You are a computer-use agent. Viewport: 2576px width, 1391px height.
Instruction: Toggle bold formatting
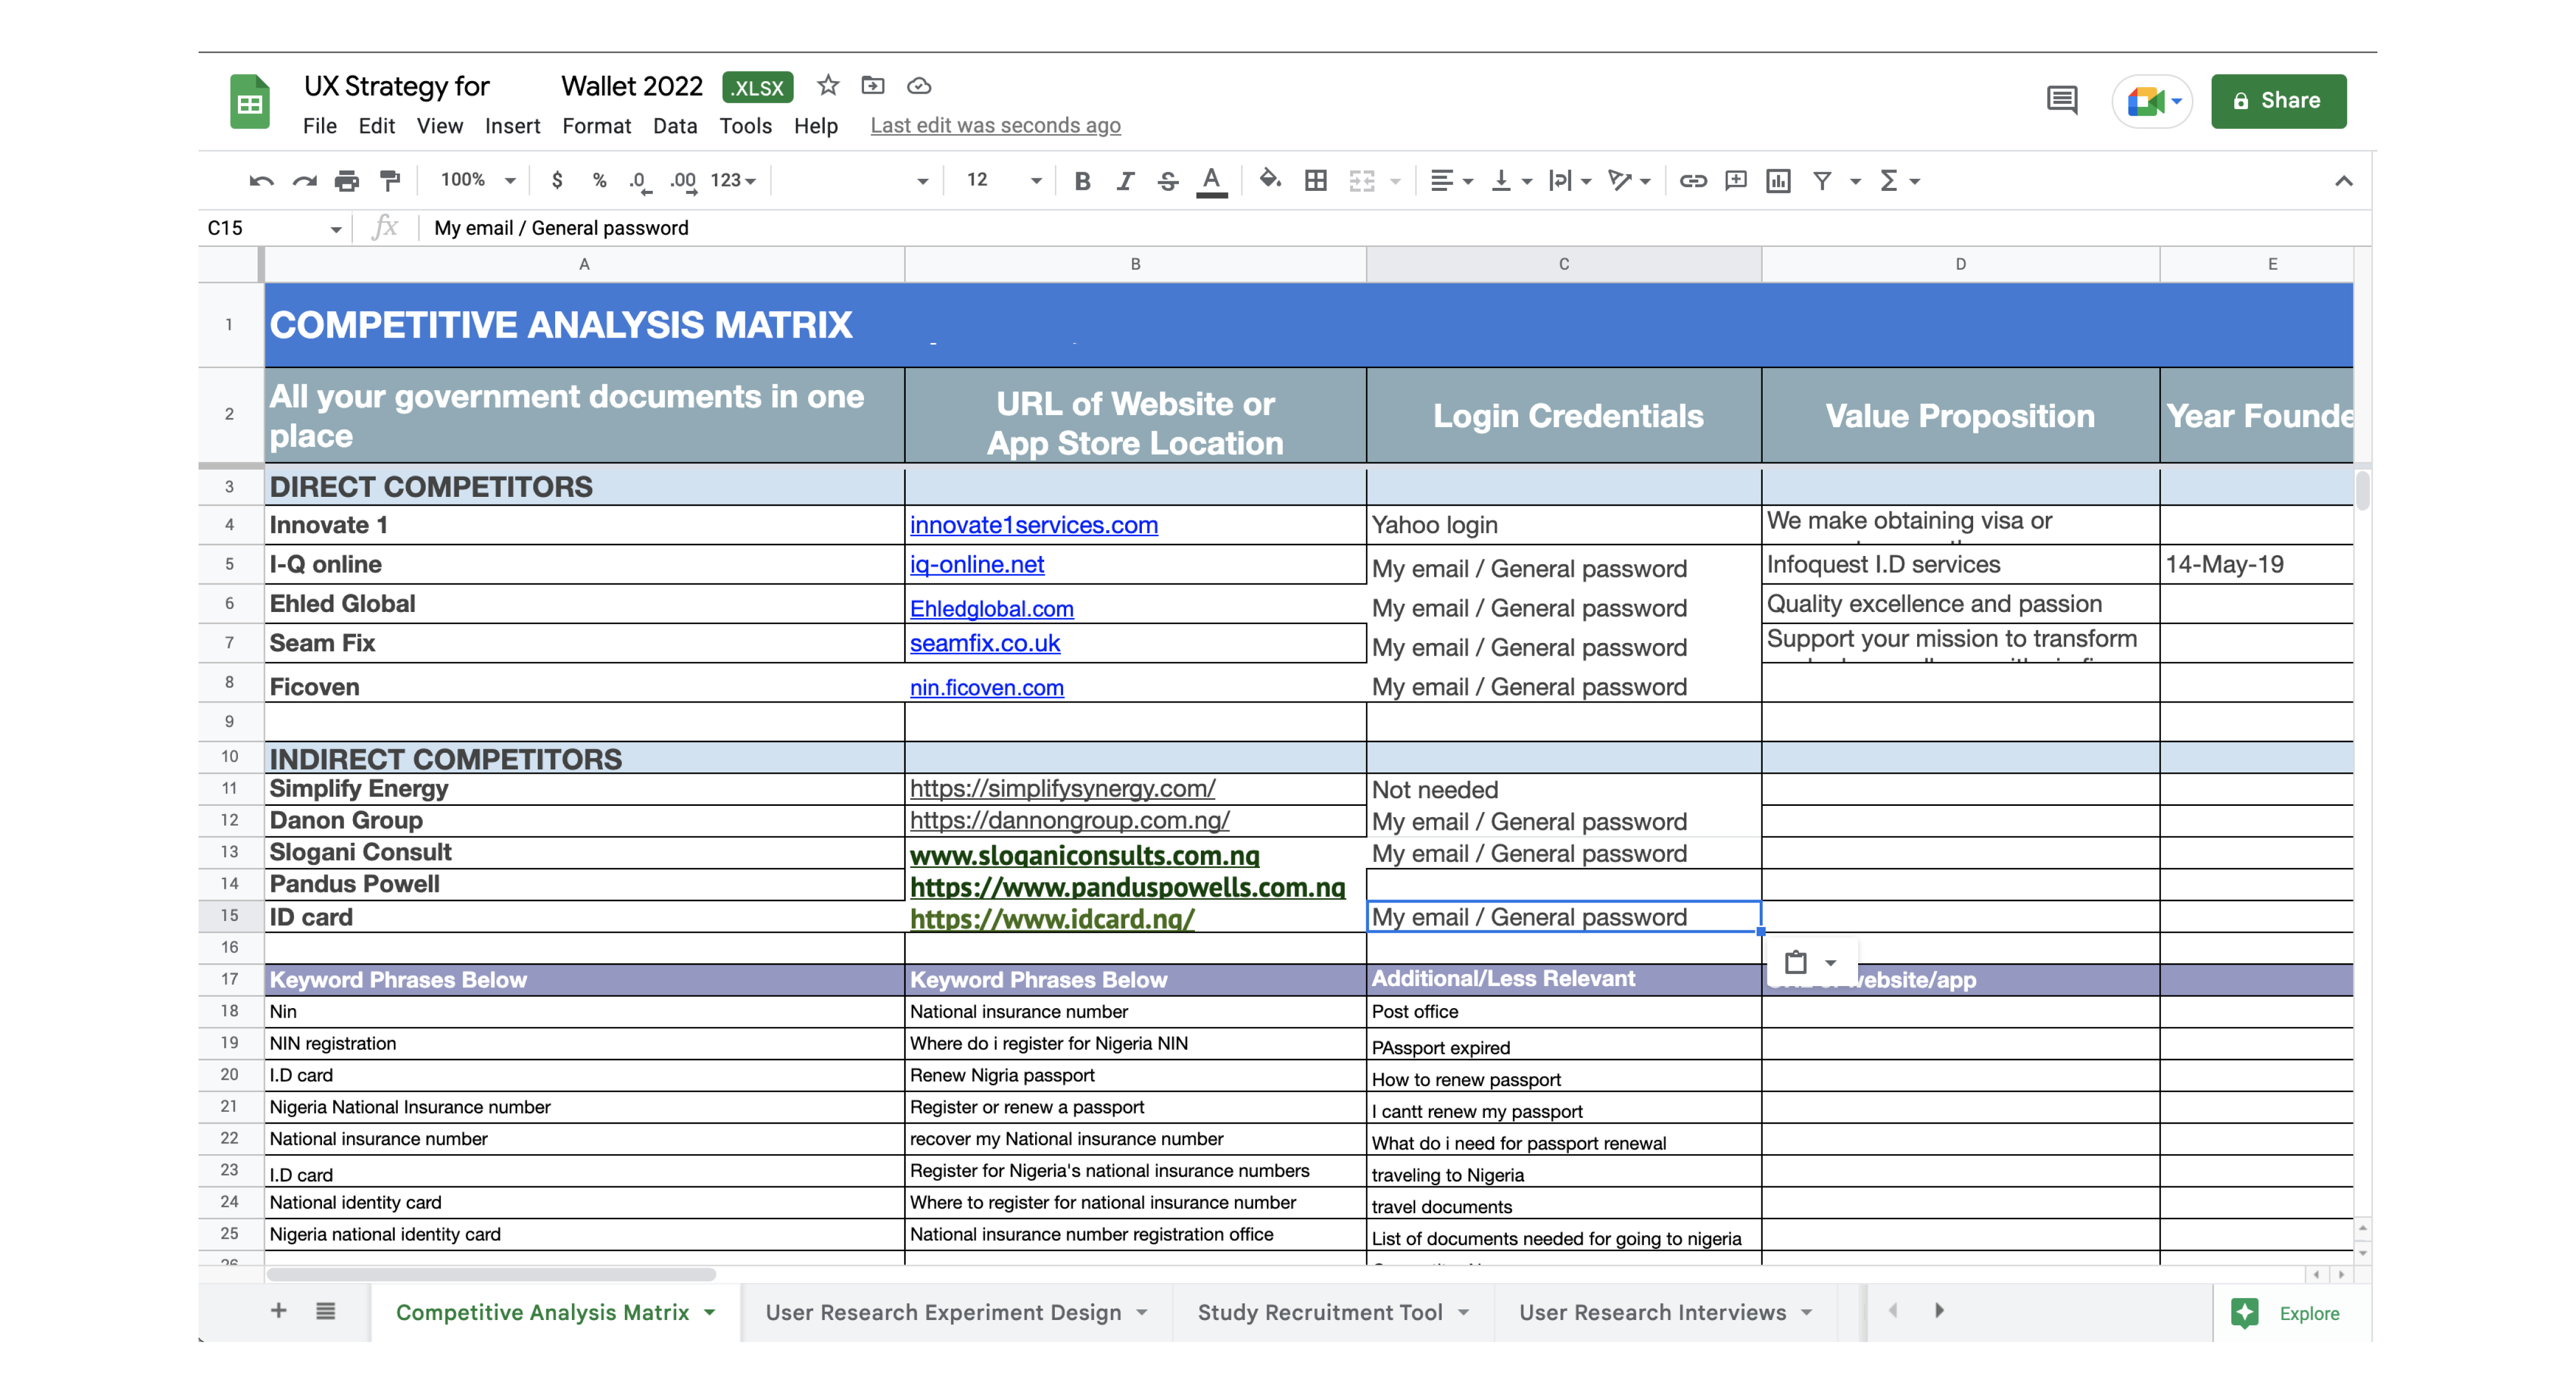coord(1082,181)
